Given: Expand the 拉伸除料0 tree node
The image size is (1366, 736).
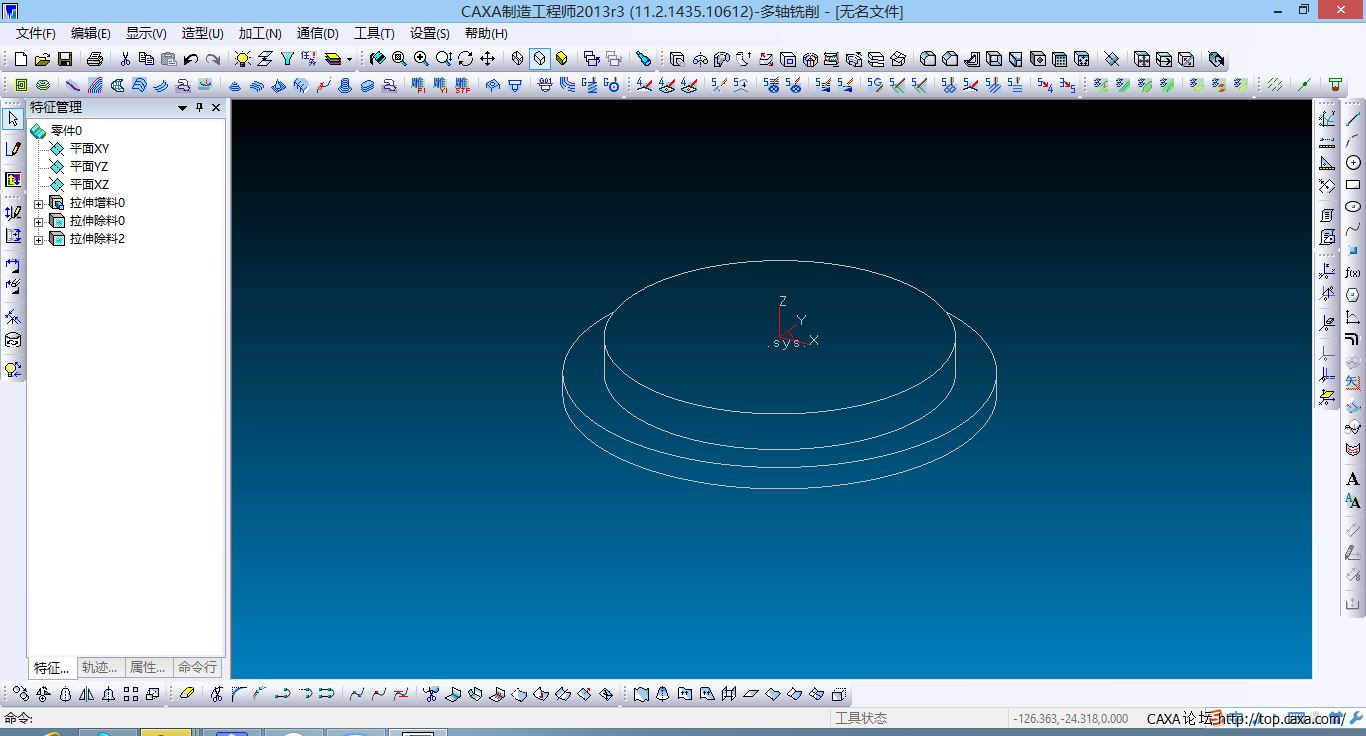Looking at the screenshot, I should pos(39,221).
